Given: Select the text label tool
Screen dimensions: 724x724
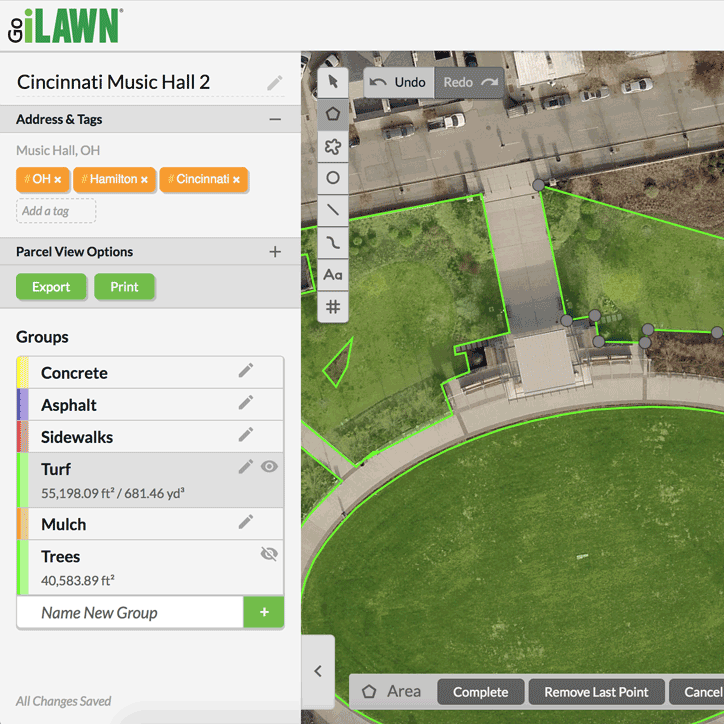Looking at the screenshot, I should pyautogui.click(x=333, y=275).
